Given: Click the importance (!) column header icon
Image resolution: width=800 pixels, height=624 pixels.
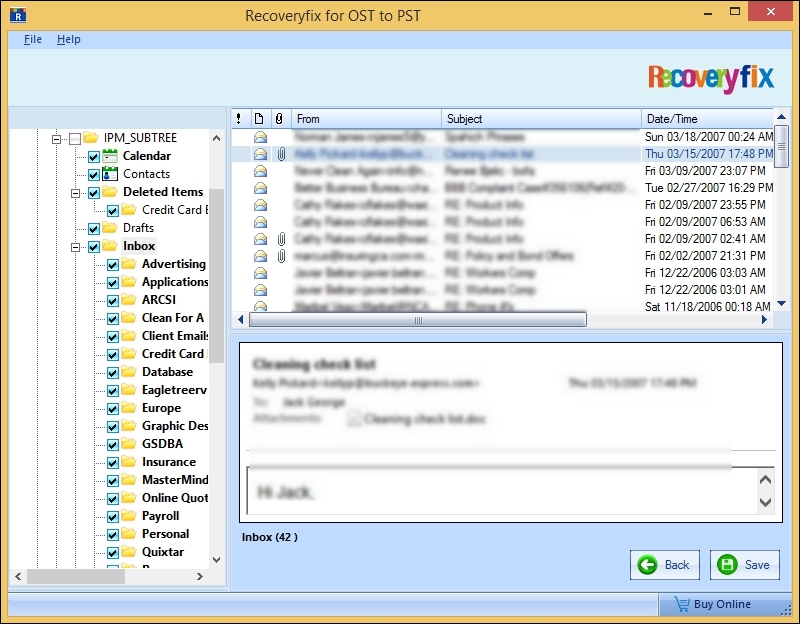Looking at the screenshot, I should pyautogui.click(x=238, y=118).
